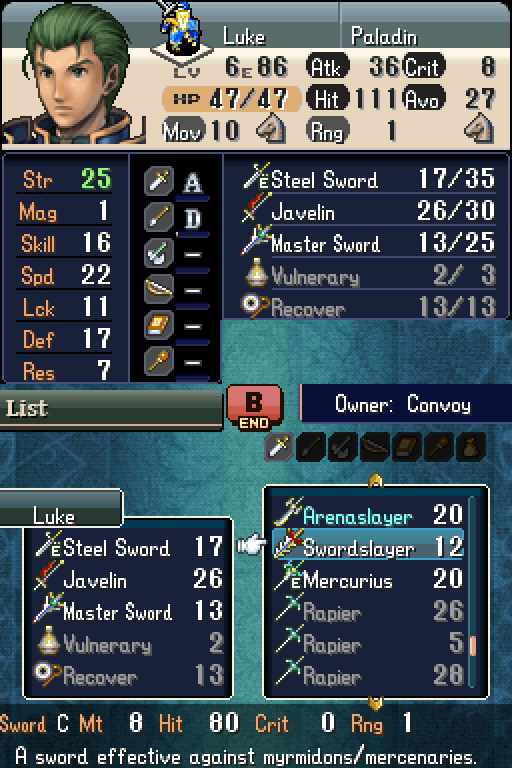
Task: Select the items bag filter icon
Action: click(470, 446)
